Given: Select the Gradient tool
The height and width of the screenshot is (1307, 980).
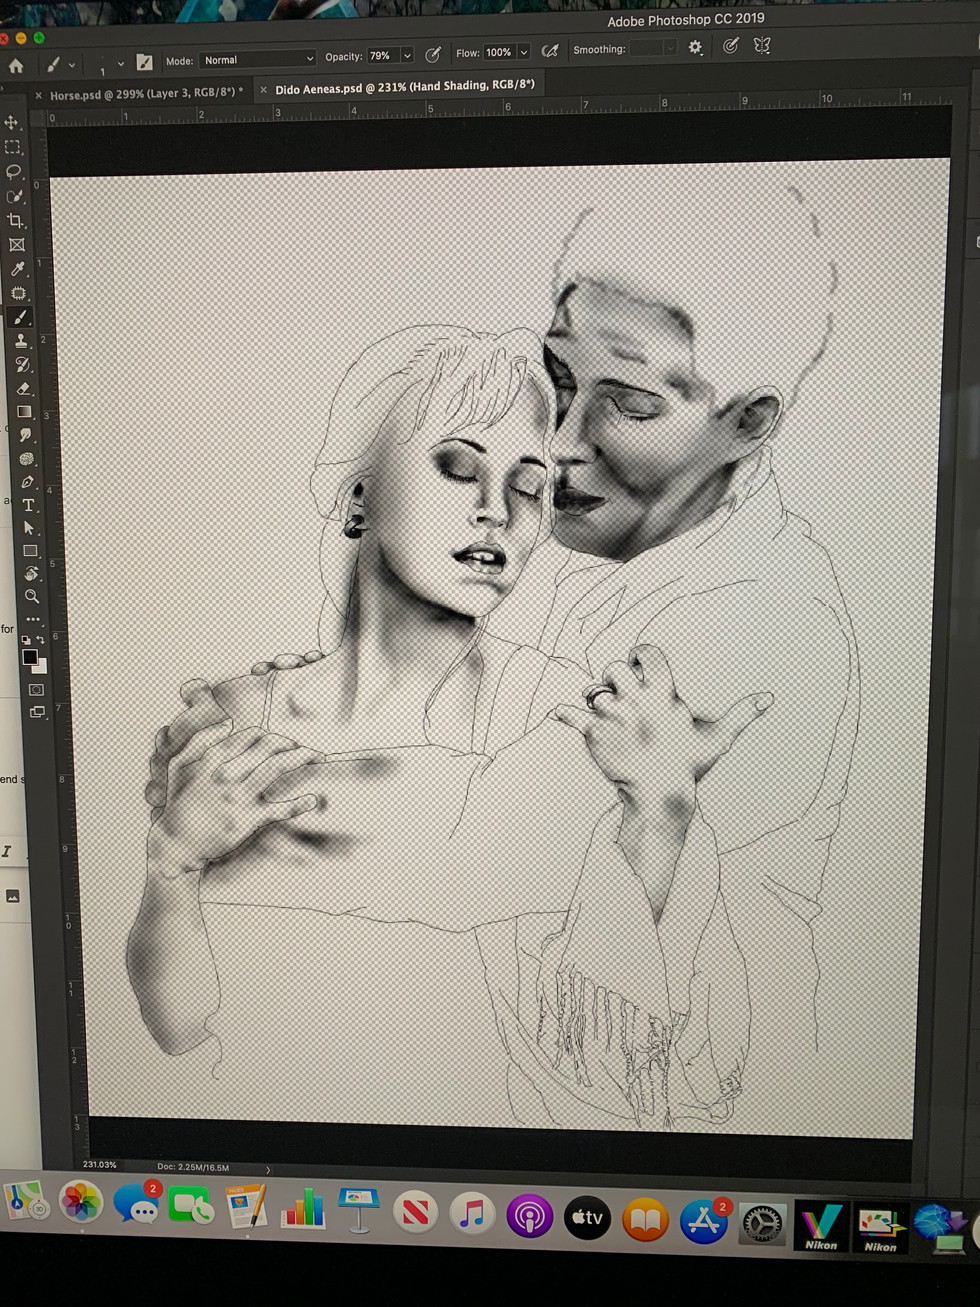Looking at the screenshot, I should pyautogui.click(x=24, y=412).
